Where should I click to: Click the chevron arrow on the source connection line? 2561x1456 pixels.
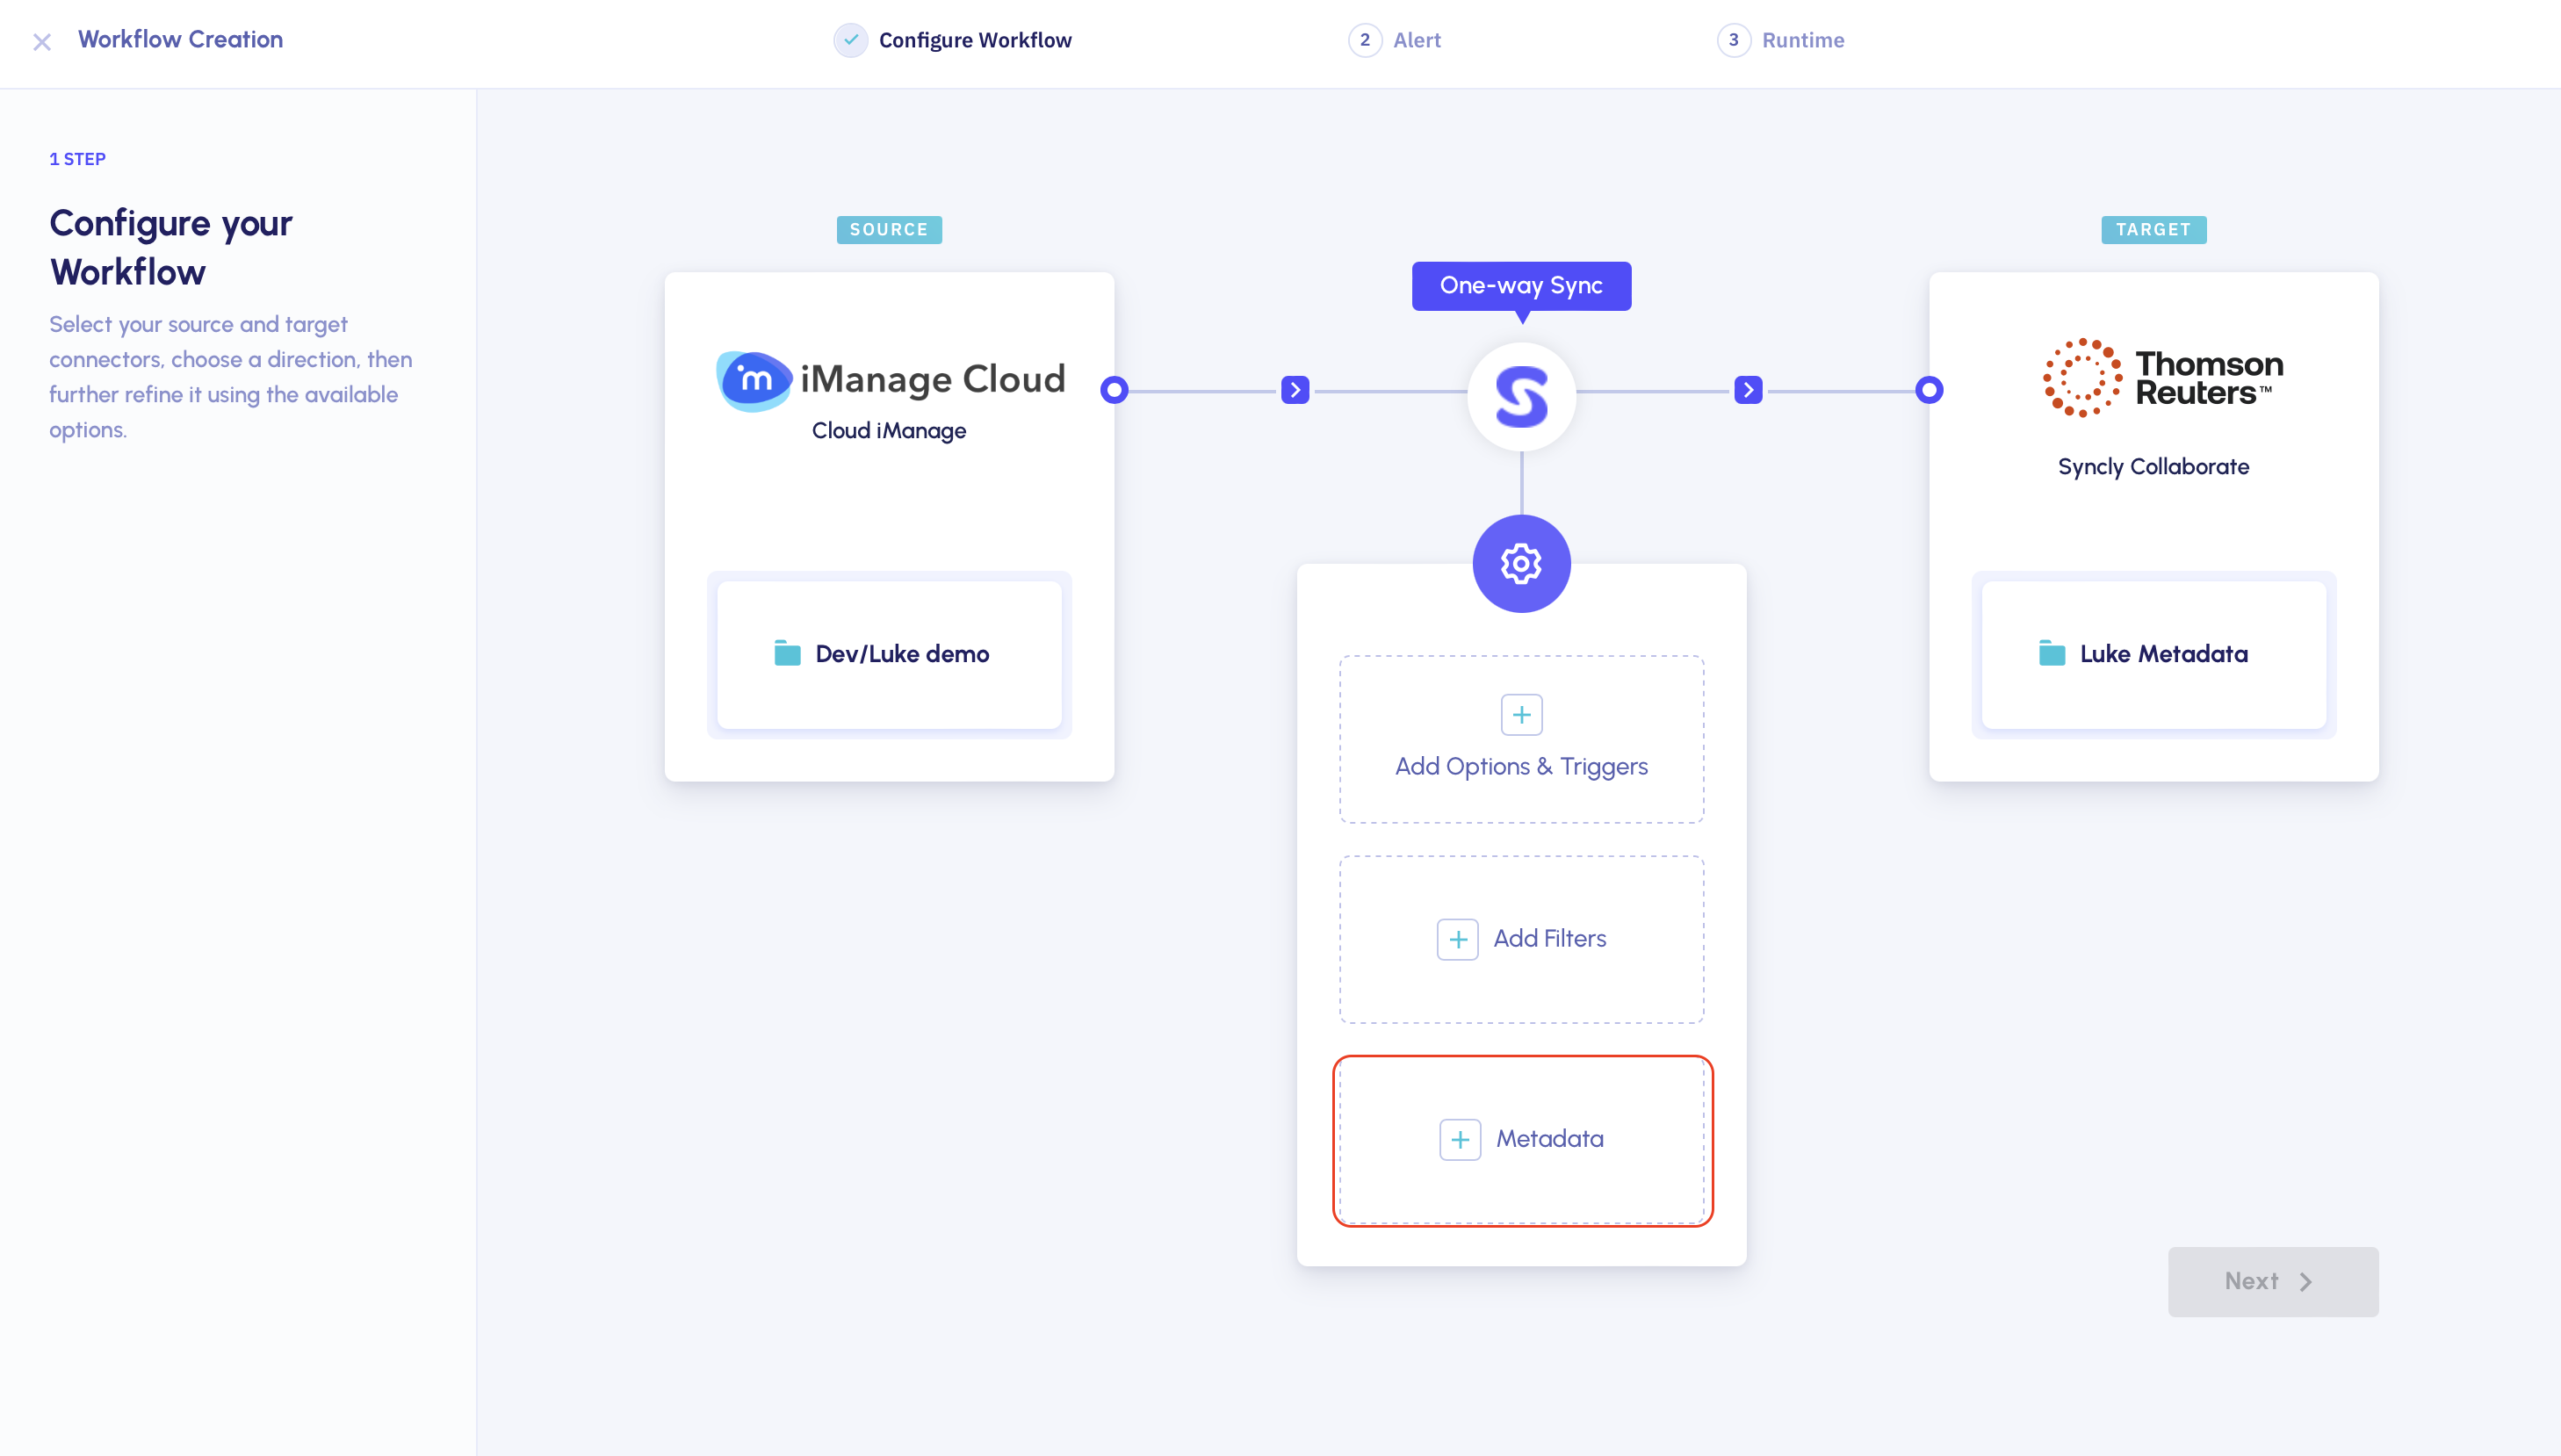click(1294, 390)
